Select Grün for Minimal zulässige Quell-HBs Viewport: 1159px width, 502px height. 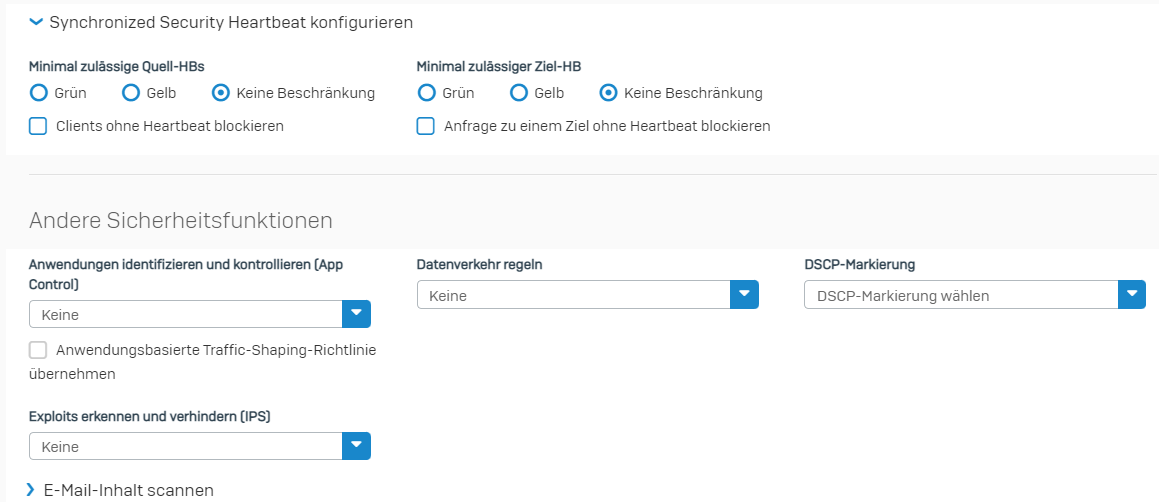tap(38, 92)
